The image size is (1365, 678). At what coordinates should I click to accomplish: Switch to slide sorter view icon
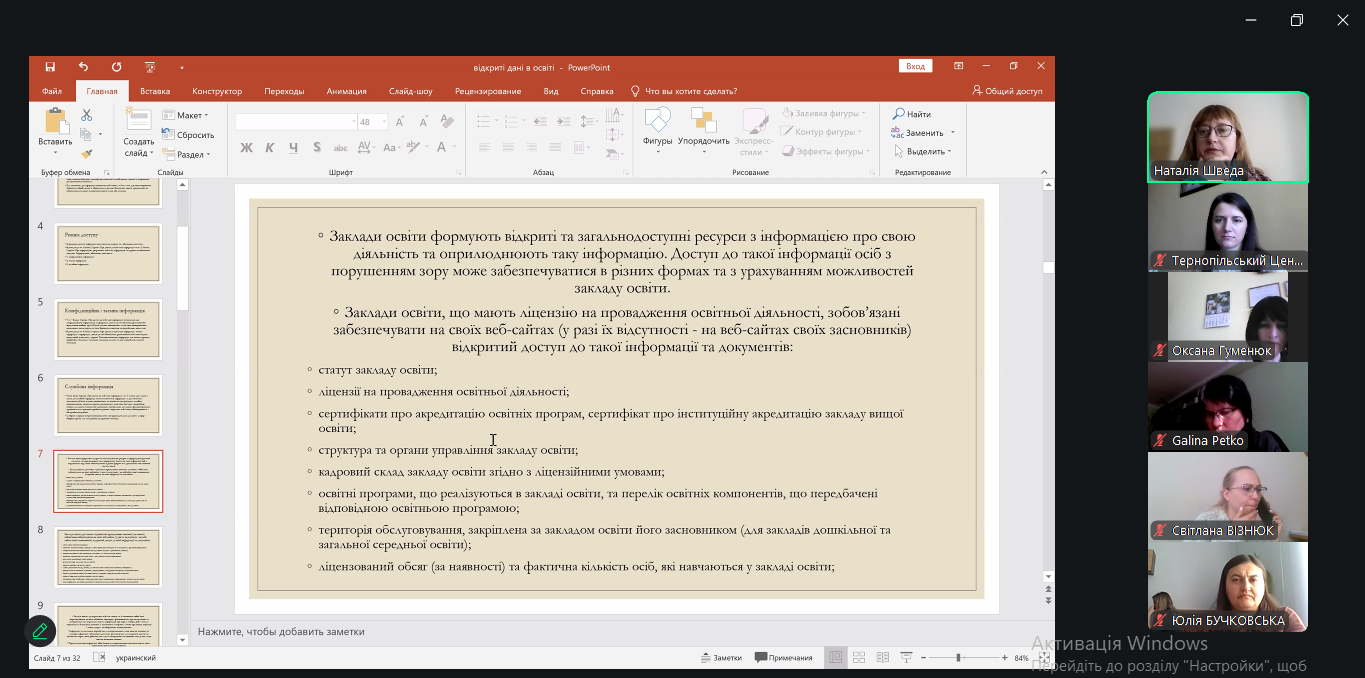pos(859,658)
